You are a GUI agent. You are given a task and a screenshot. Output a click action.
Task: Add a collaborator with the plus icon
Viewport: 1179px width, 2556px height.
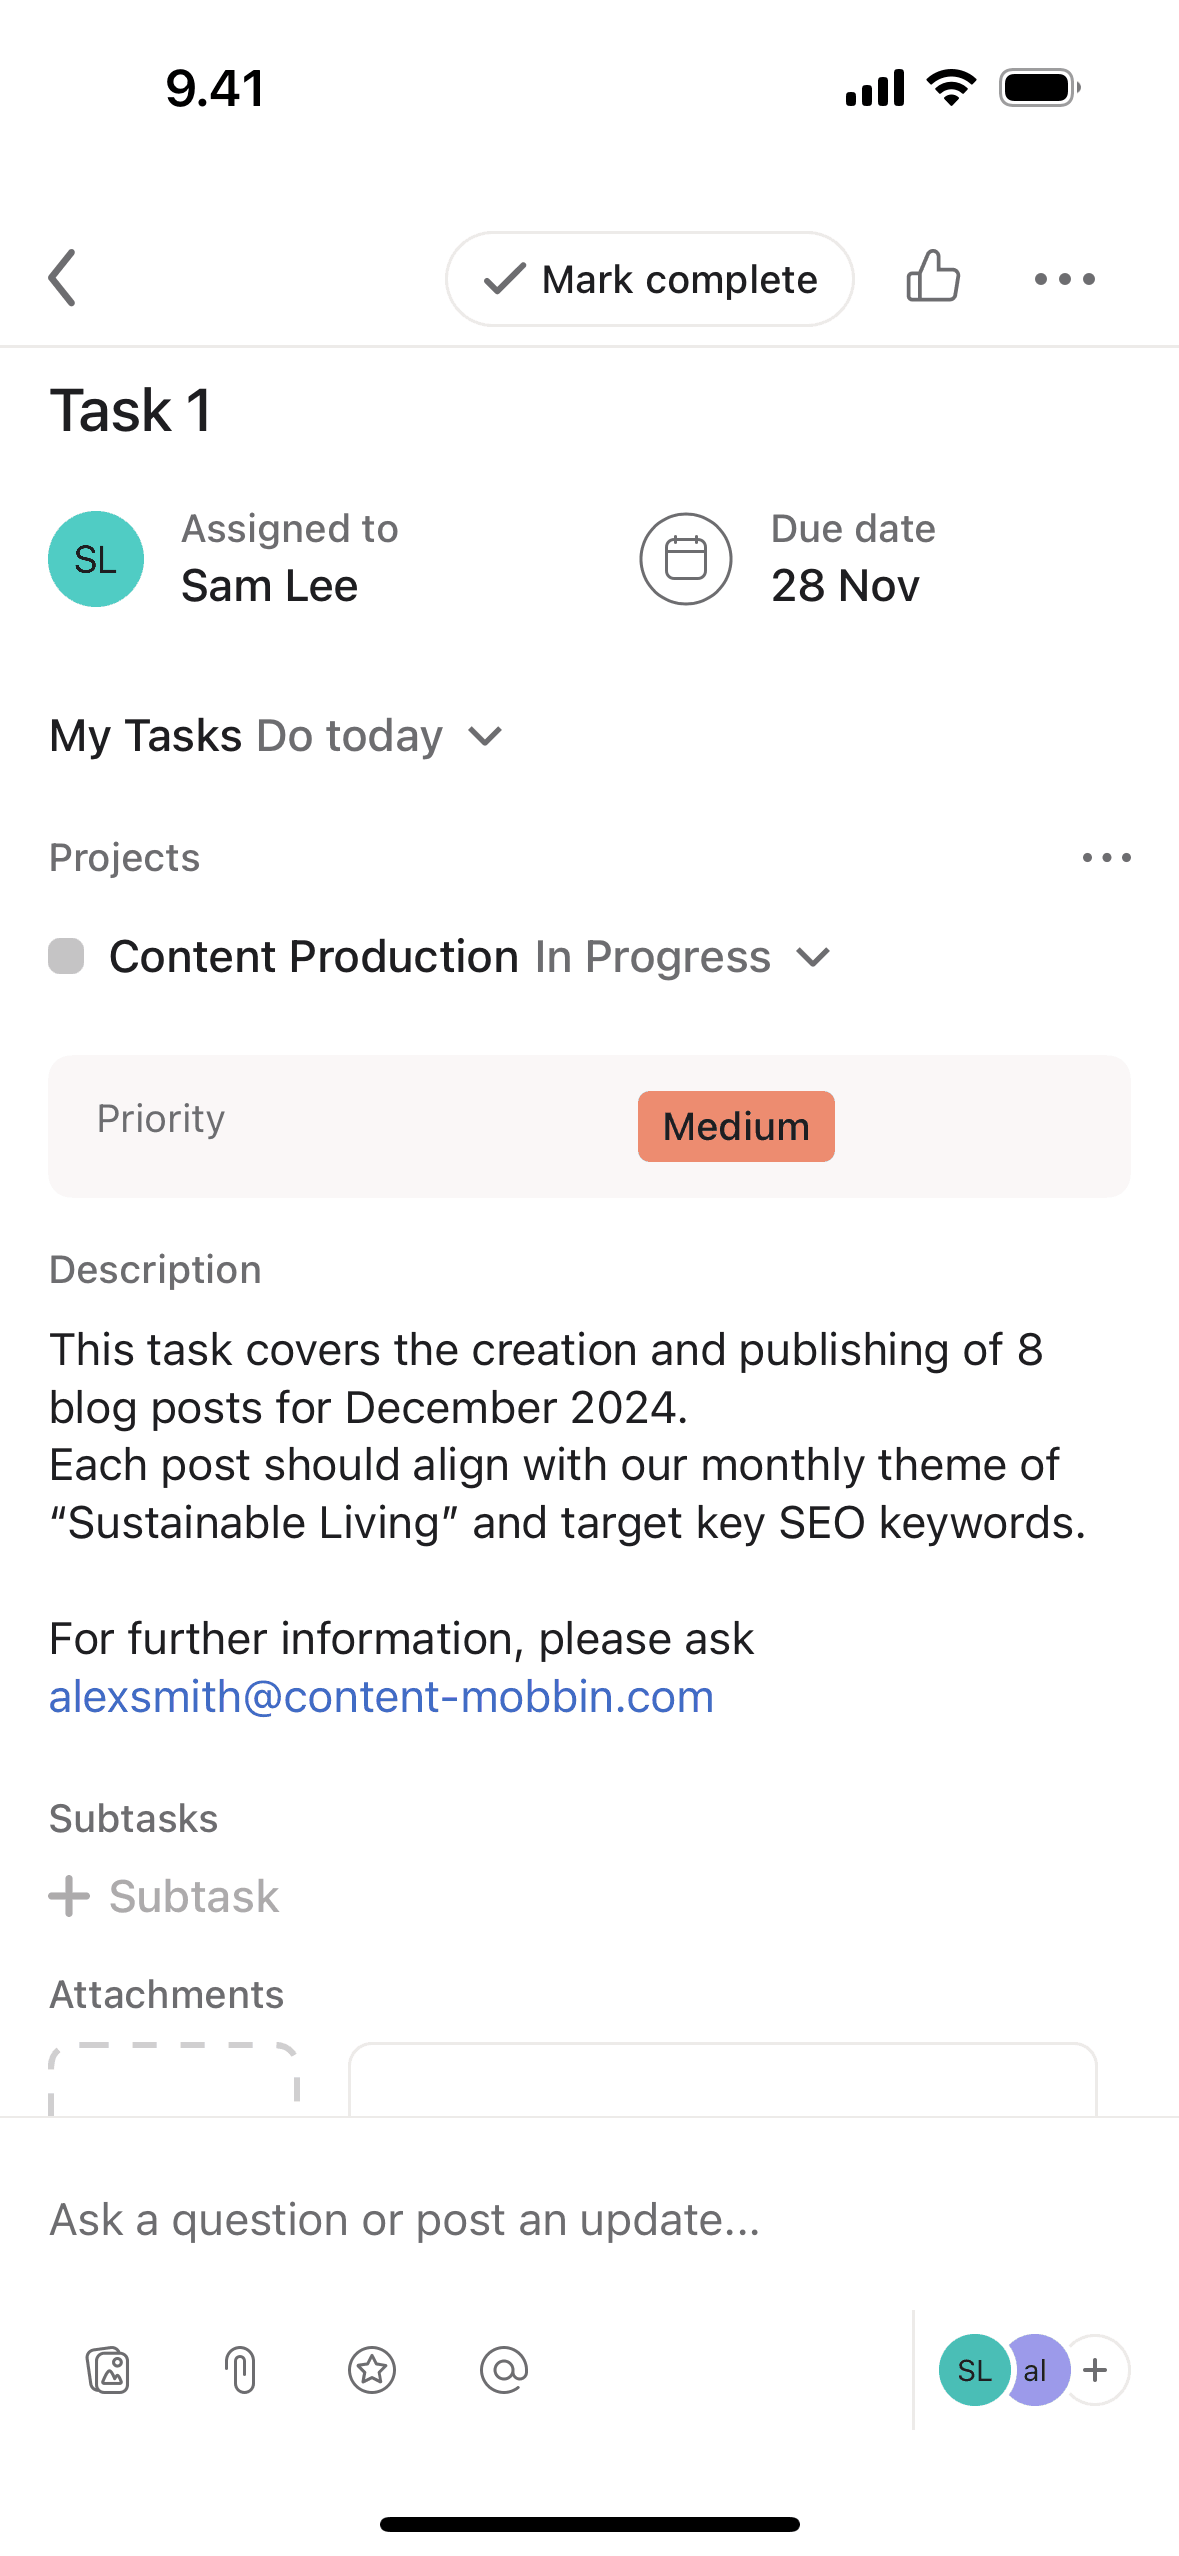point(1095,2370)
